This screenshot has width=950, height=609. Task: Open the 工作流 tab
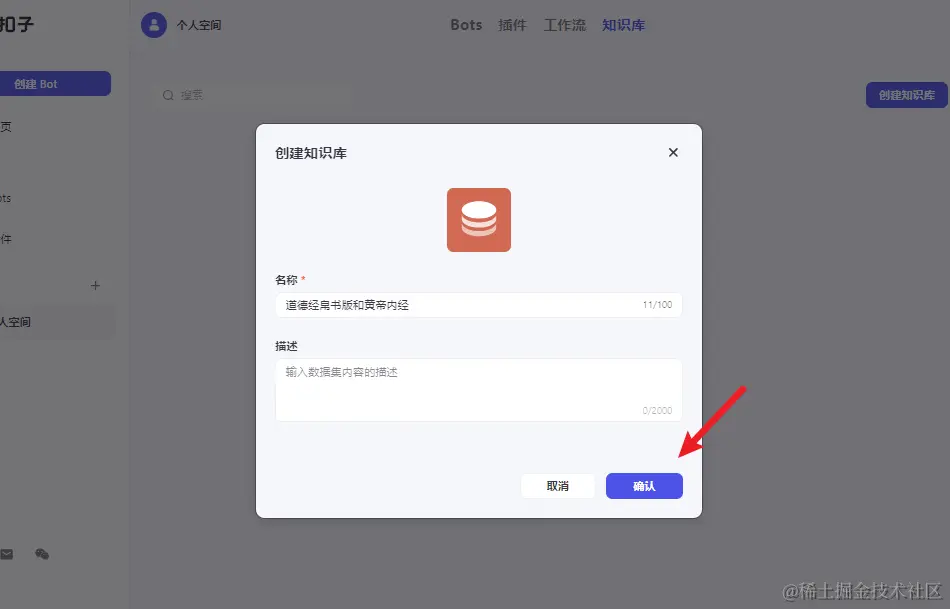click(565, 25)
